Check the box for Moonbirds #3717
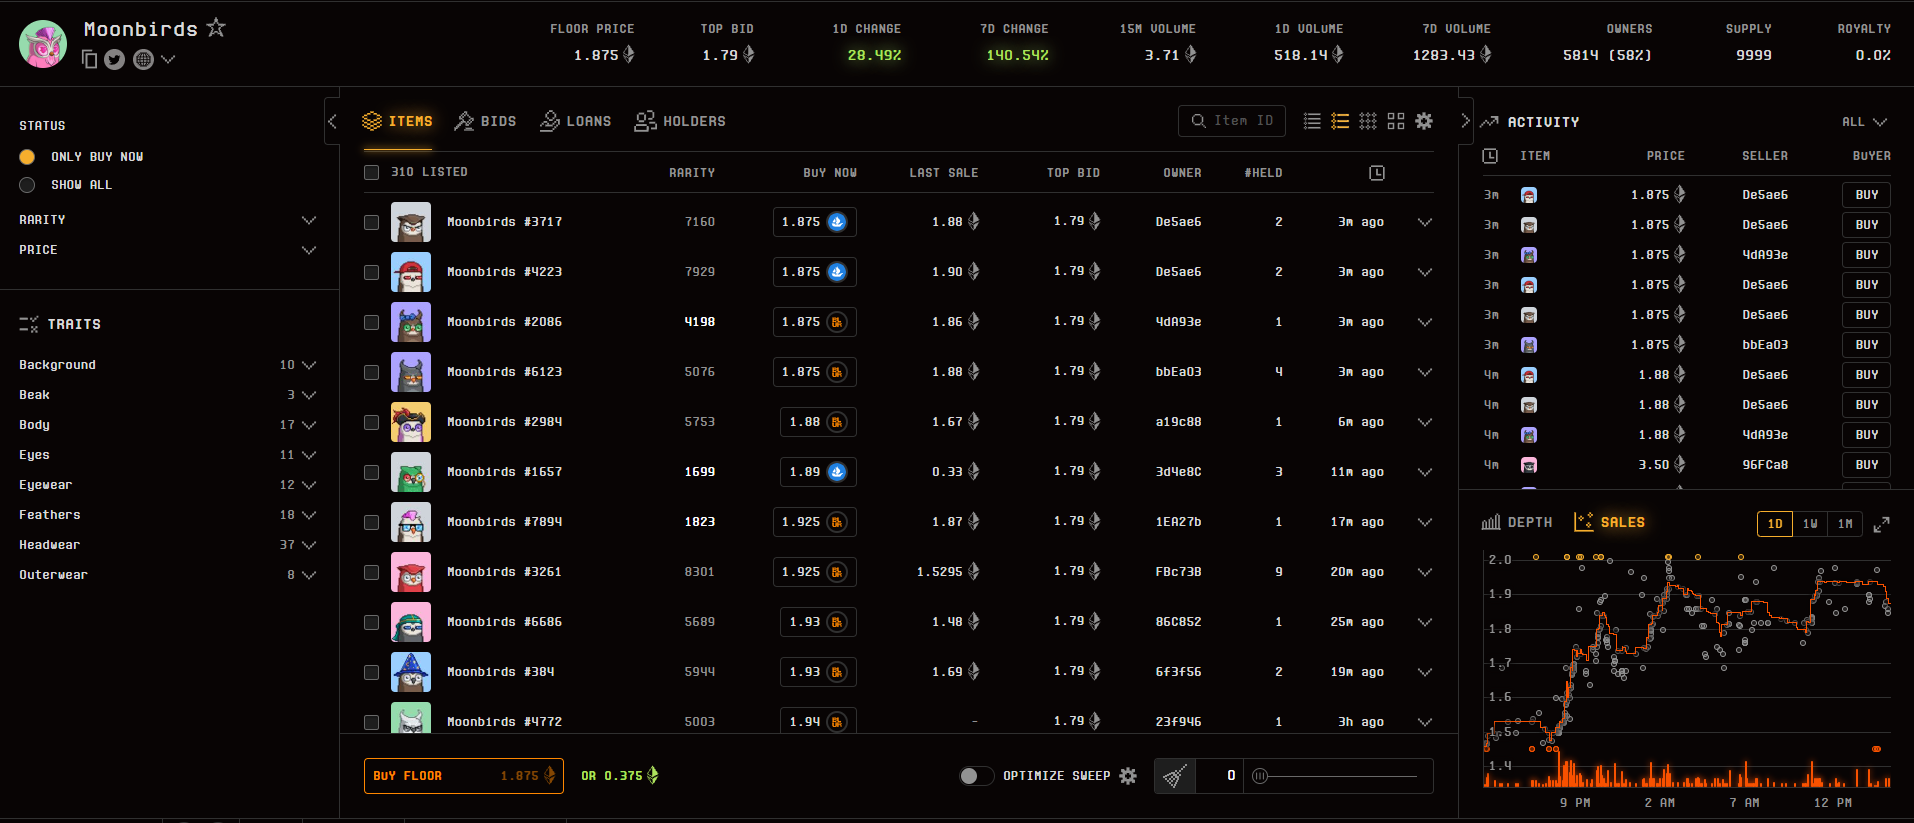The height and width of the screenshot is (823, 1914). [372, 222]
